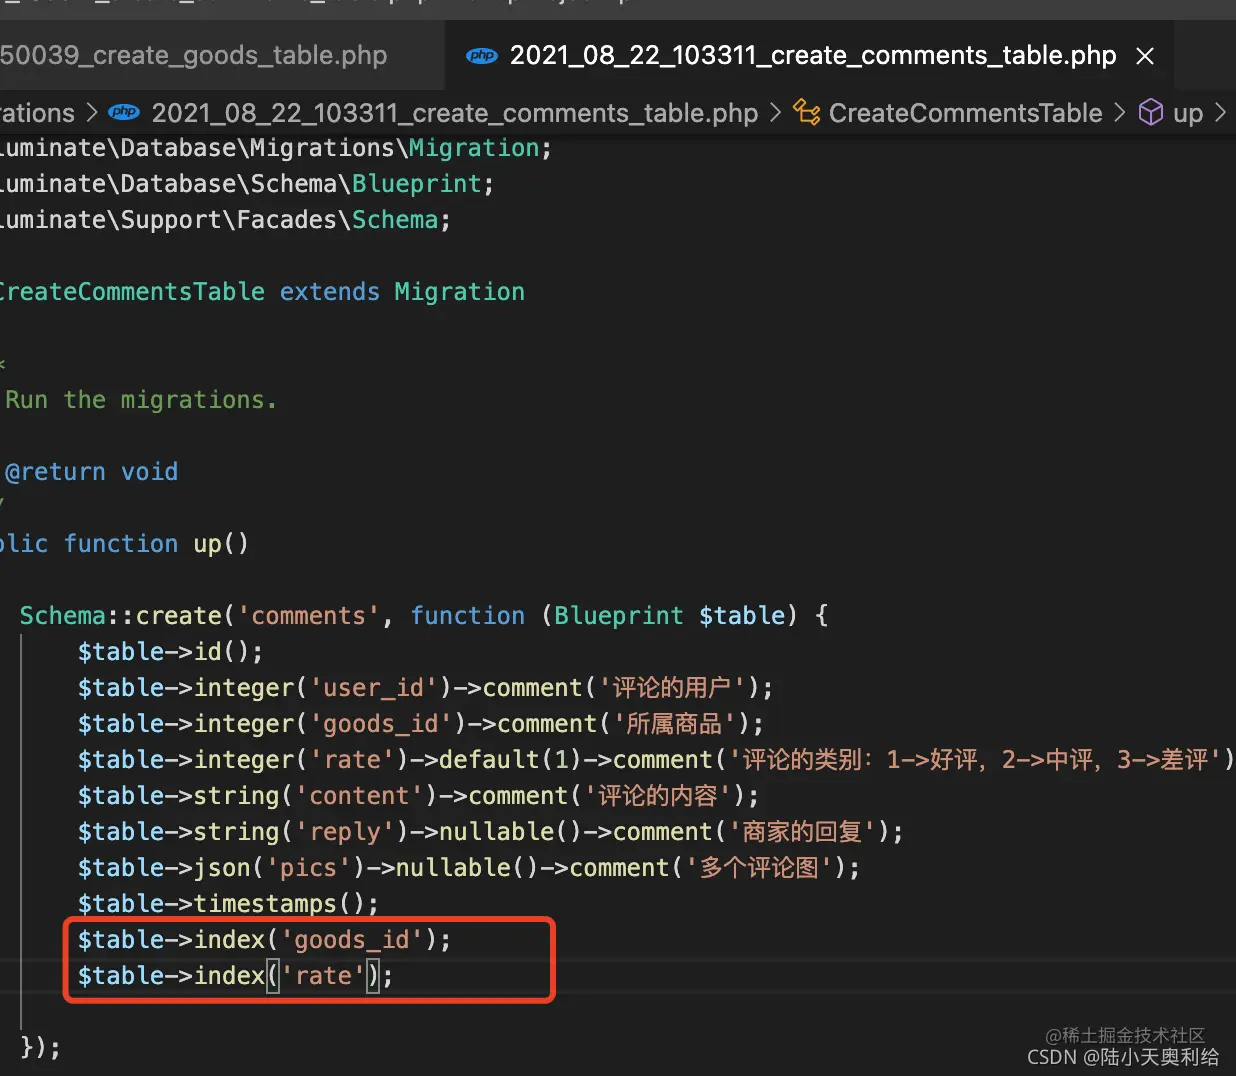Click the CreateCommentsTable class symbol icon

(x=807, y=112)
